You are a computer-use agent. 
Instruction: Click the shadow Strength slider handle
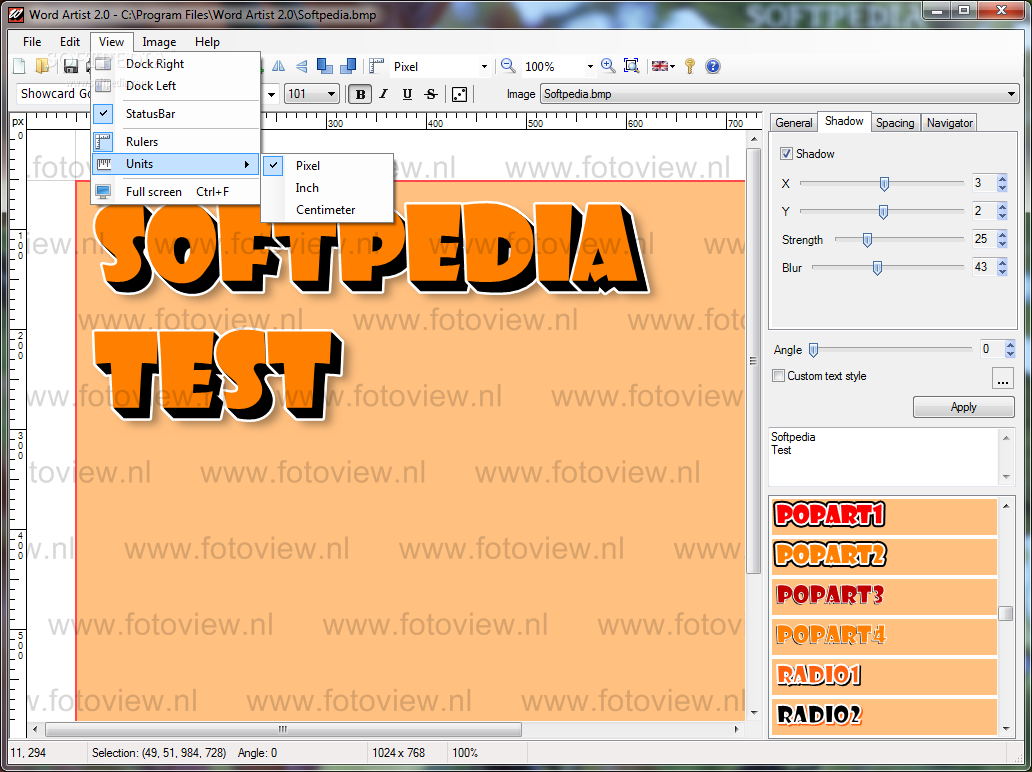tap(867, 240)
